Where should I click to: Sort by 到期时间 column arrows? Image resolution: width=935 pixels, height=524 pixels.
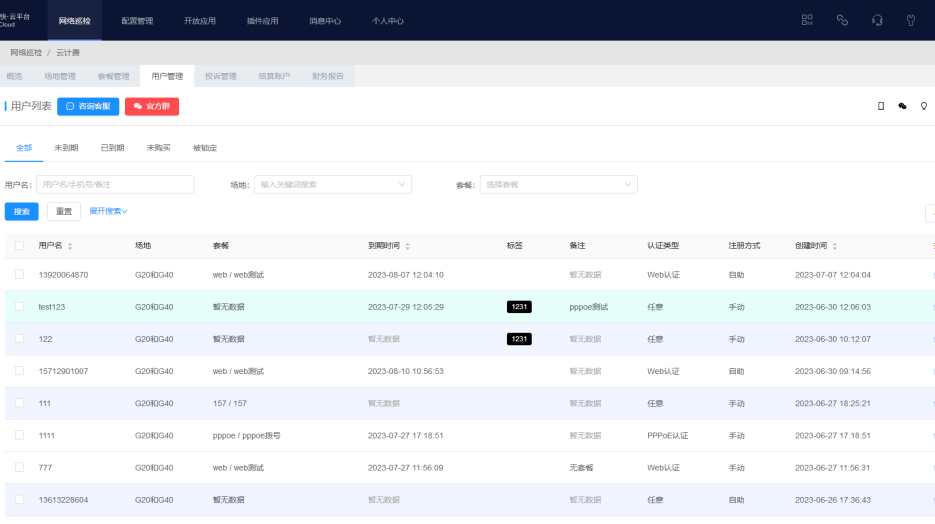pyautogui.click(x=408, y=246)
